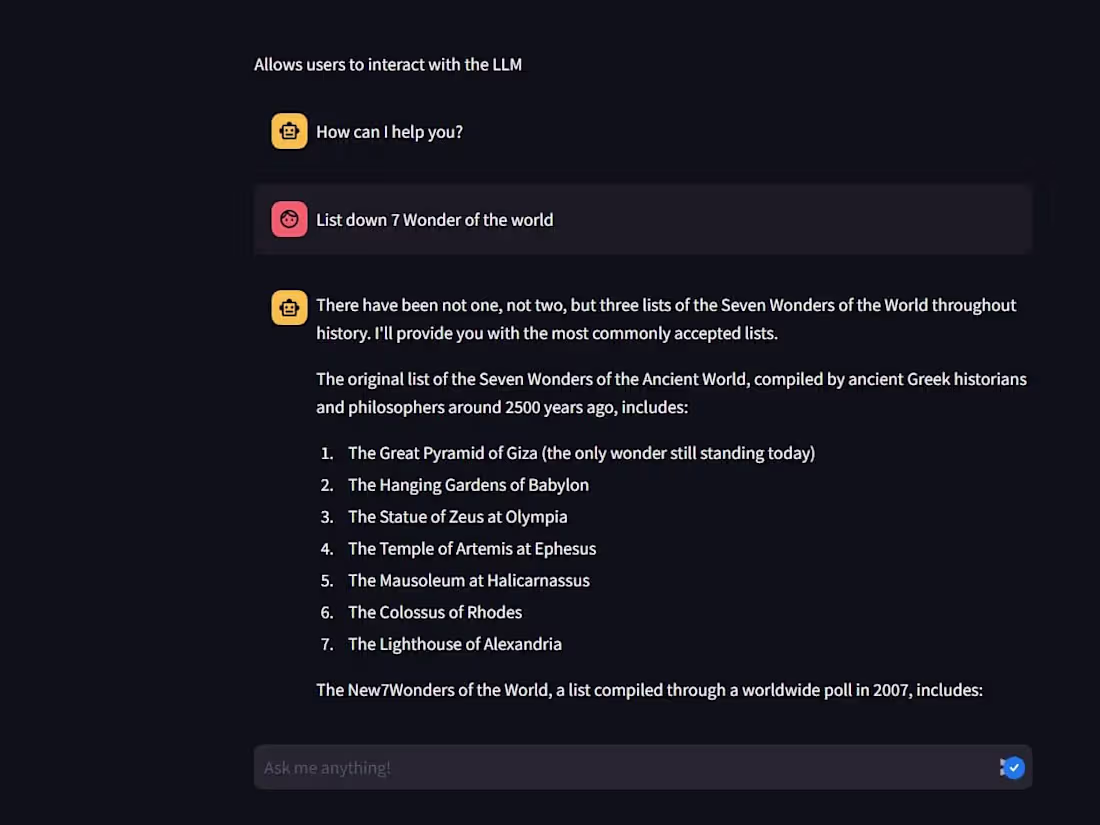Click the 'New7Wonders of the World' paragraph
The image size is (1100, 825).
click(x=649, y=690)
